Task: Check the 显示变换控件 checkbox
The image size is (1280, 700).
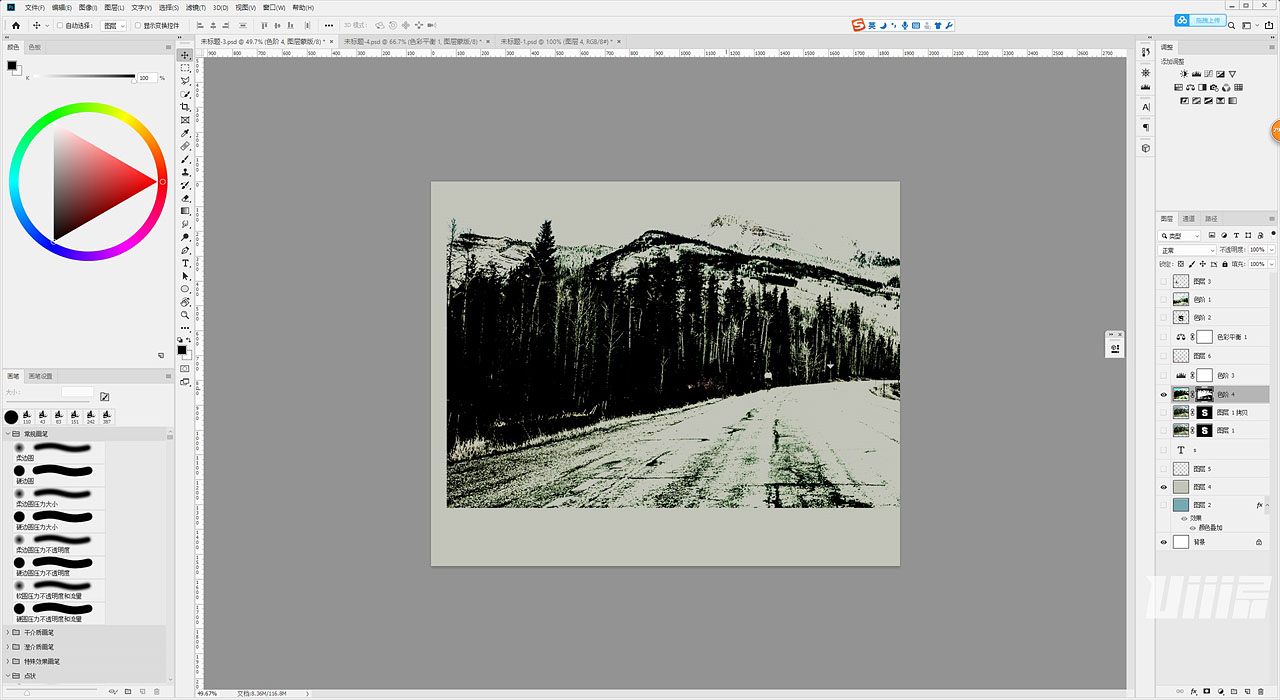Action: coord(138,25)
